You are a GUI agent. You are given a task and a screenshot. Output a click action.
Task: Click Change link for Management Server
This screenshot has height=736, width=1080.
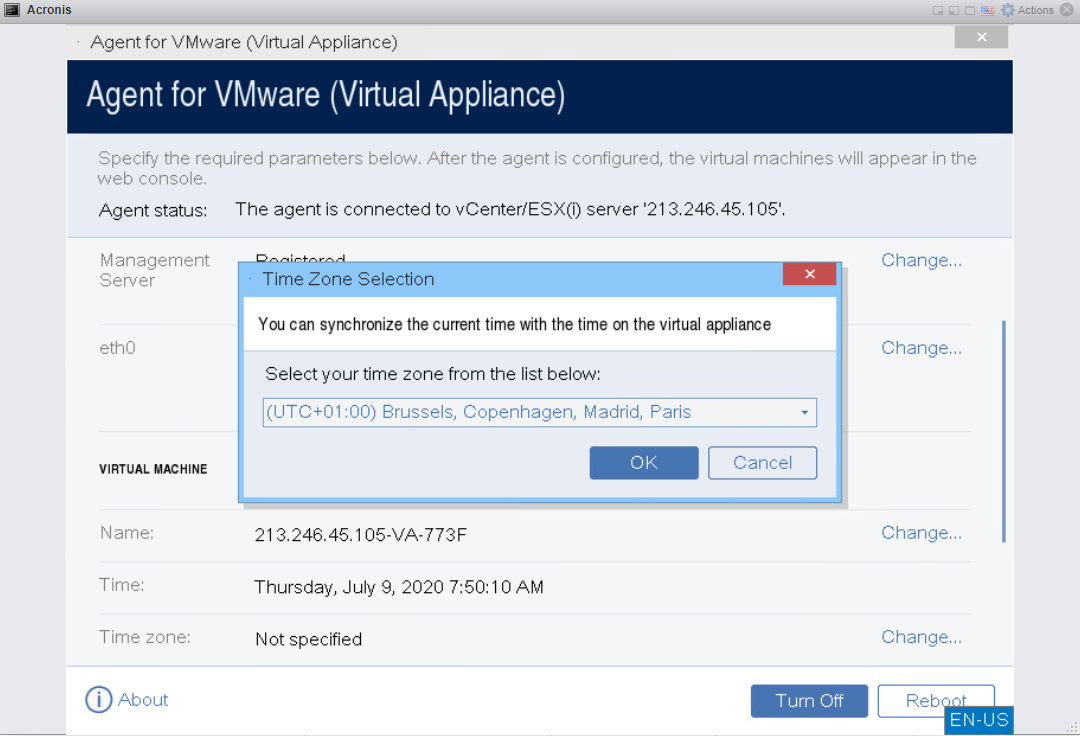tap(921, 260)
